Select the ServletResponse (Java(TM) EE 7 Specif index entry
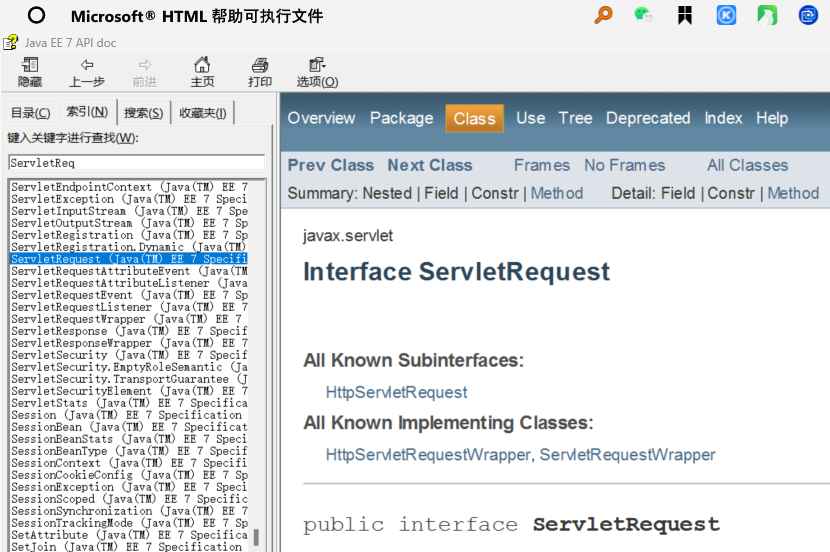830x552 pixels. tap(129, 331)
